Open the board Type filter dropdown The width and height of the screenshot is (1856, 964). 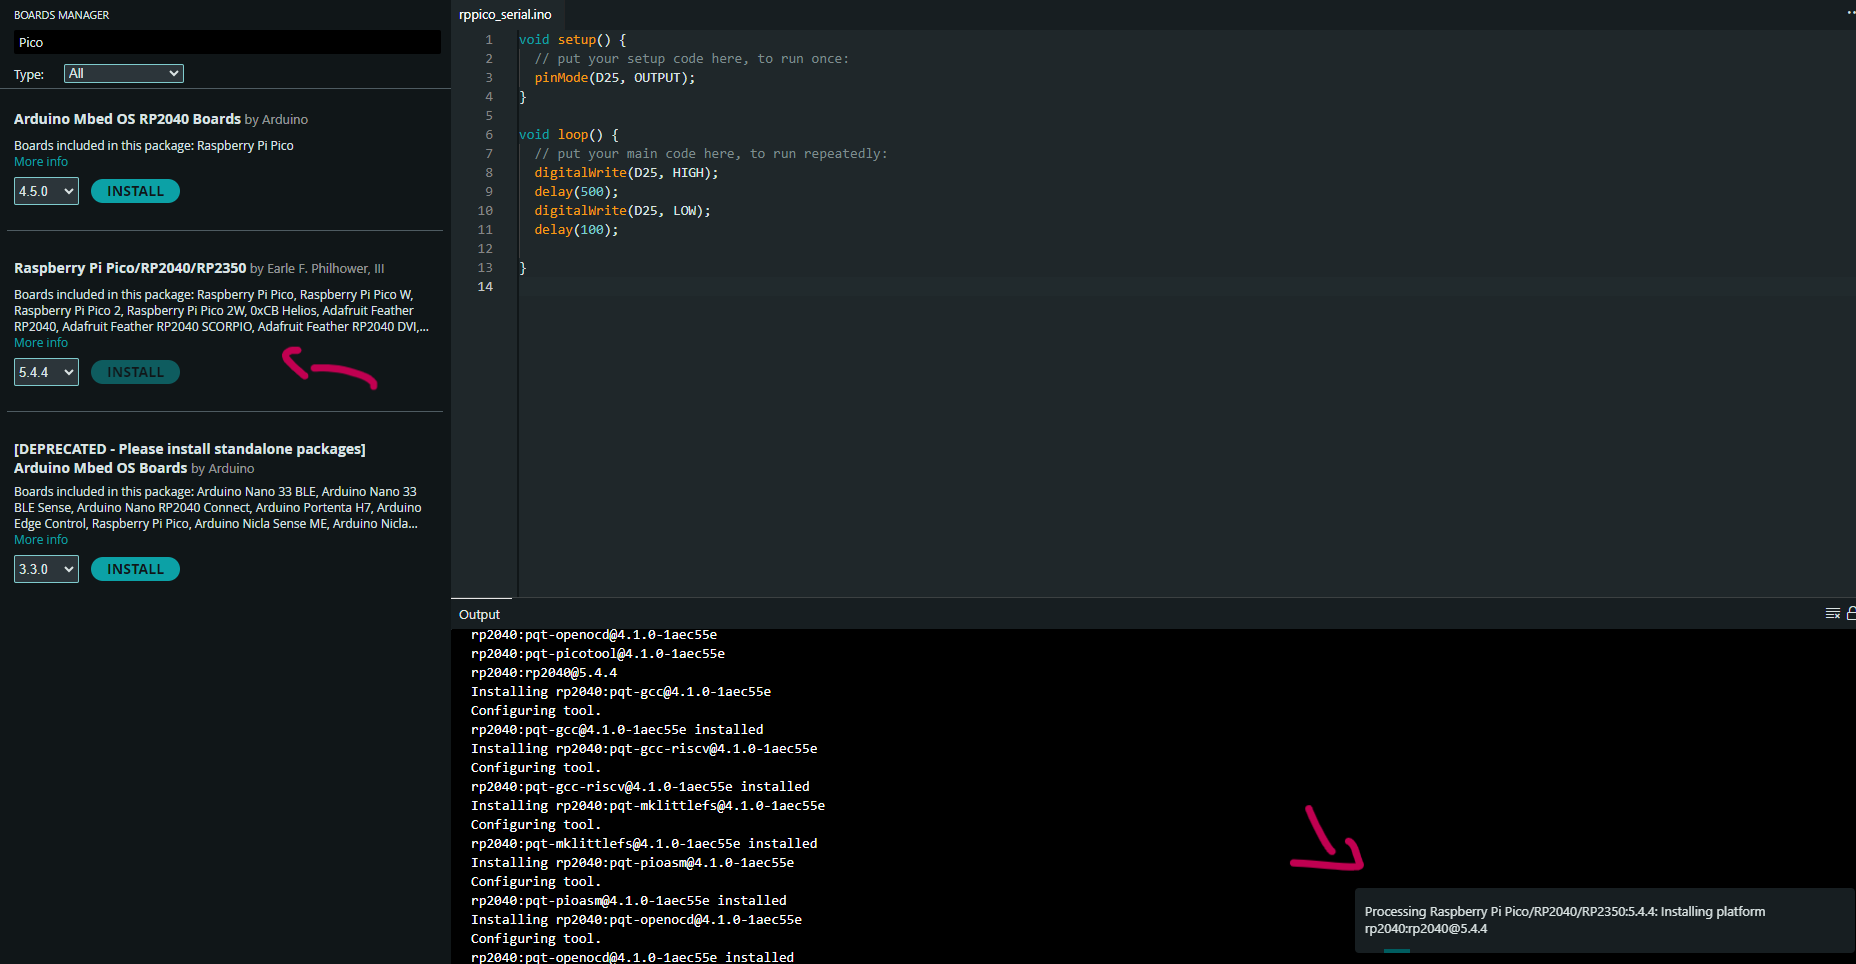pos(124,74)
